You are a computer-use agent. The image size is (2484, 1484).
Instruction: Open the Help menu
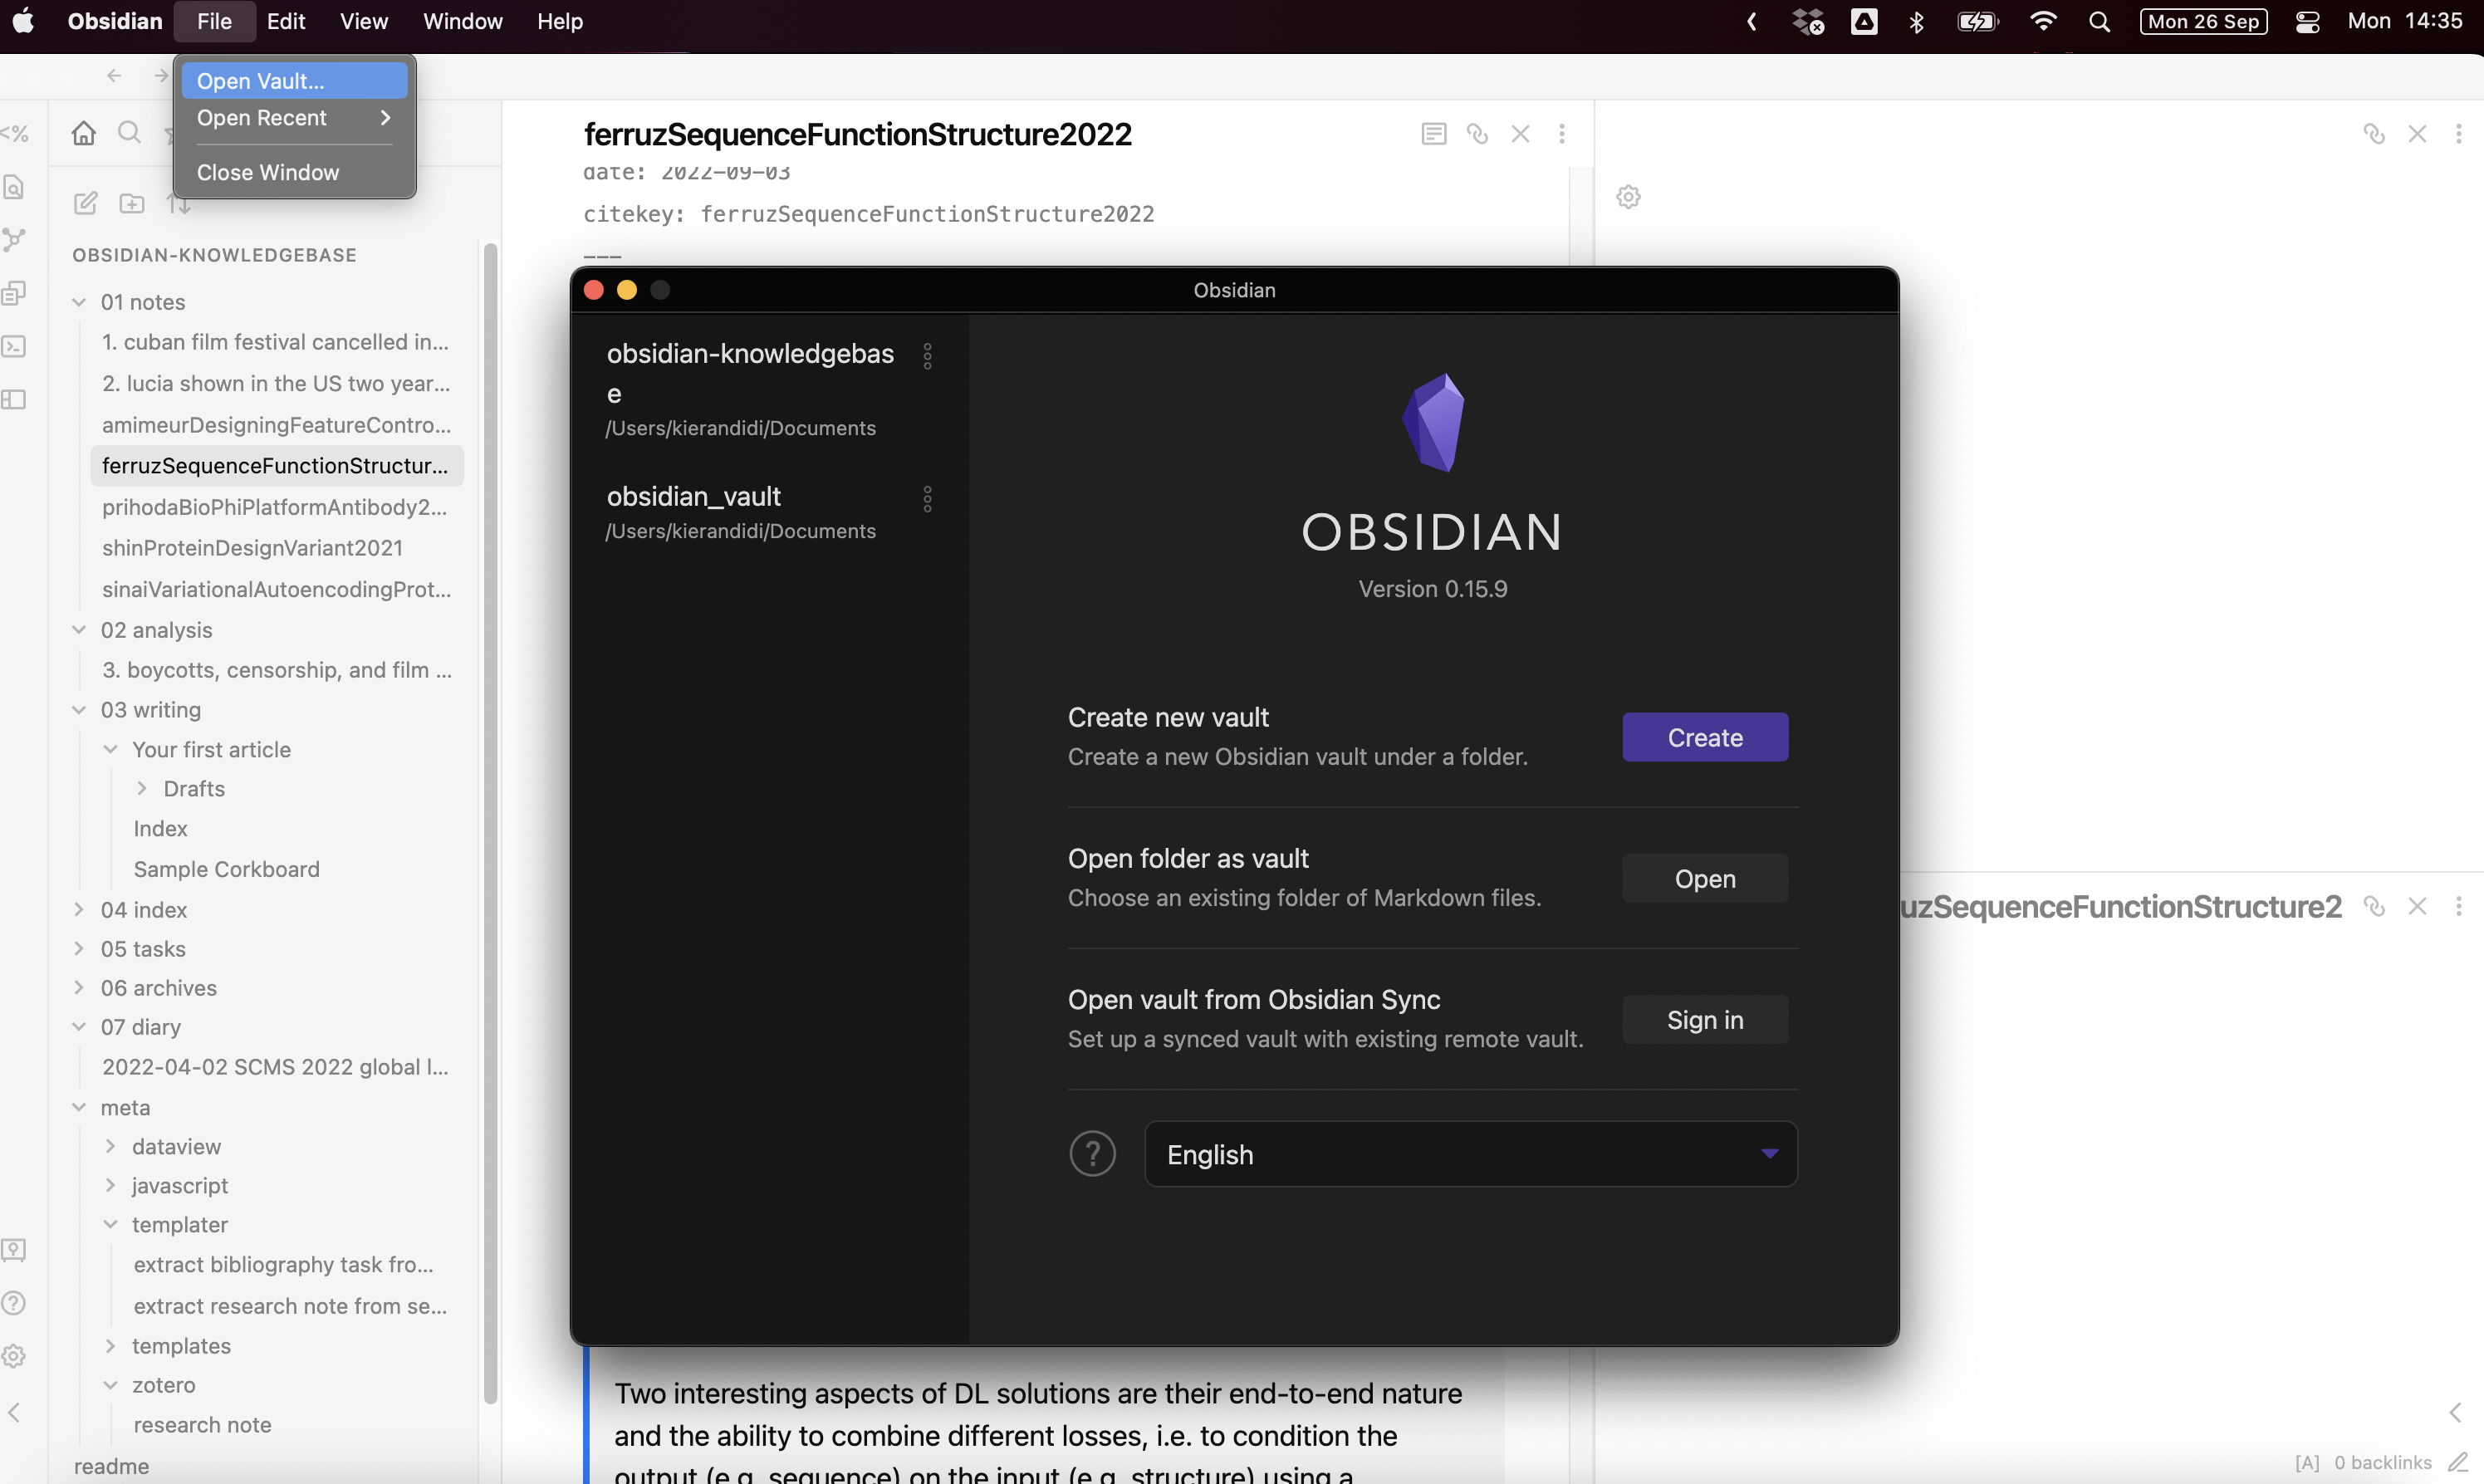[560, 21]
